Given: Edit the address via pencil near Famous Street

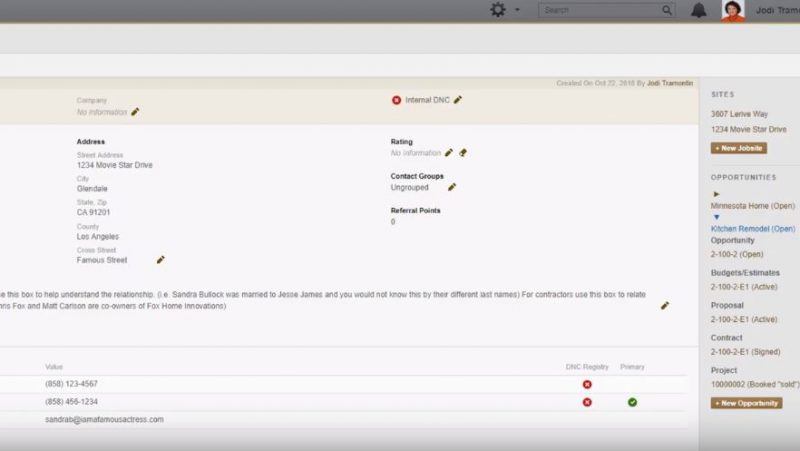Looking at the screenshot, I should [160, 260].
